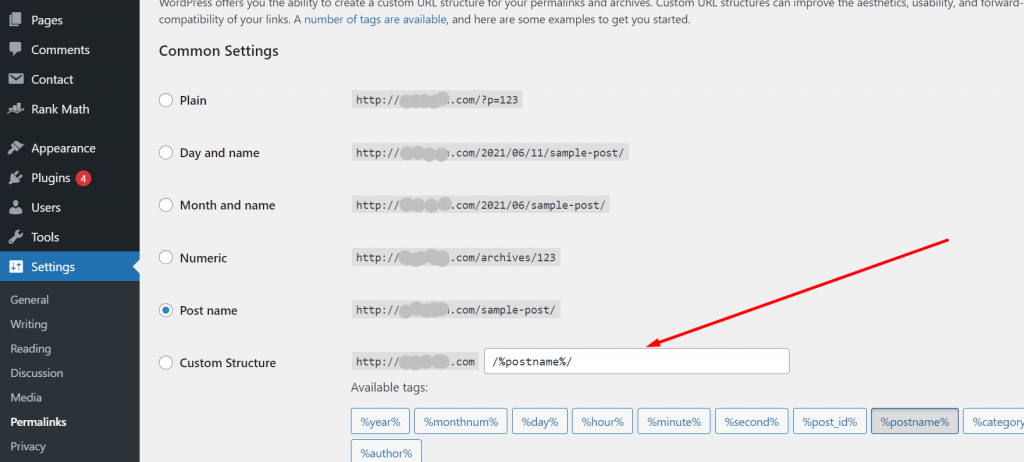Open the Settings menu item
Viewport: 1024px width, 462px height.
pyautogui.click(x=70, y=267)
